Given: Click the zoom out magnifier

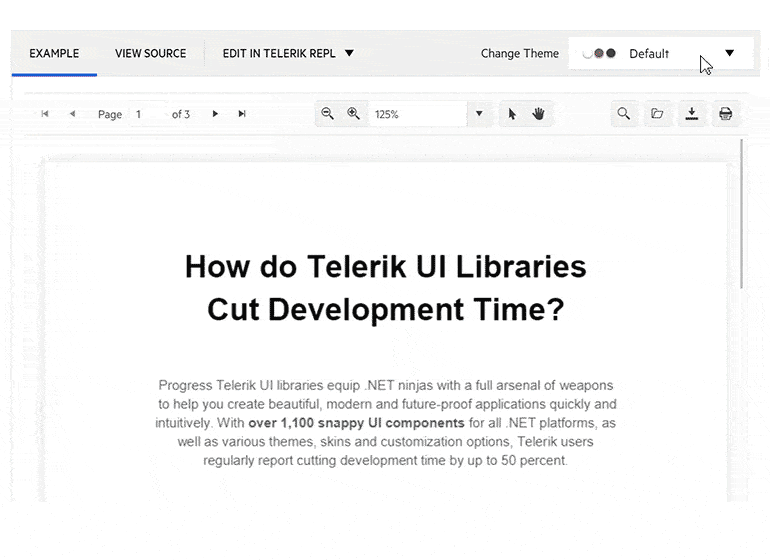Looking at the screenshot, I should (327, 114).
